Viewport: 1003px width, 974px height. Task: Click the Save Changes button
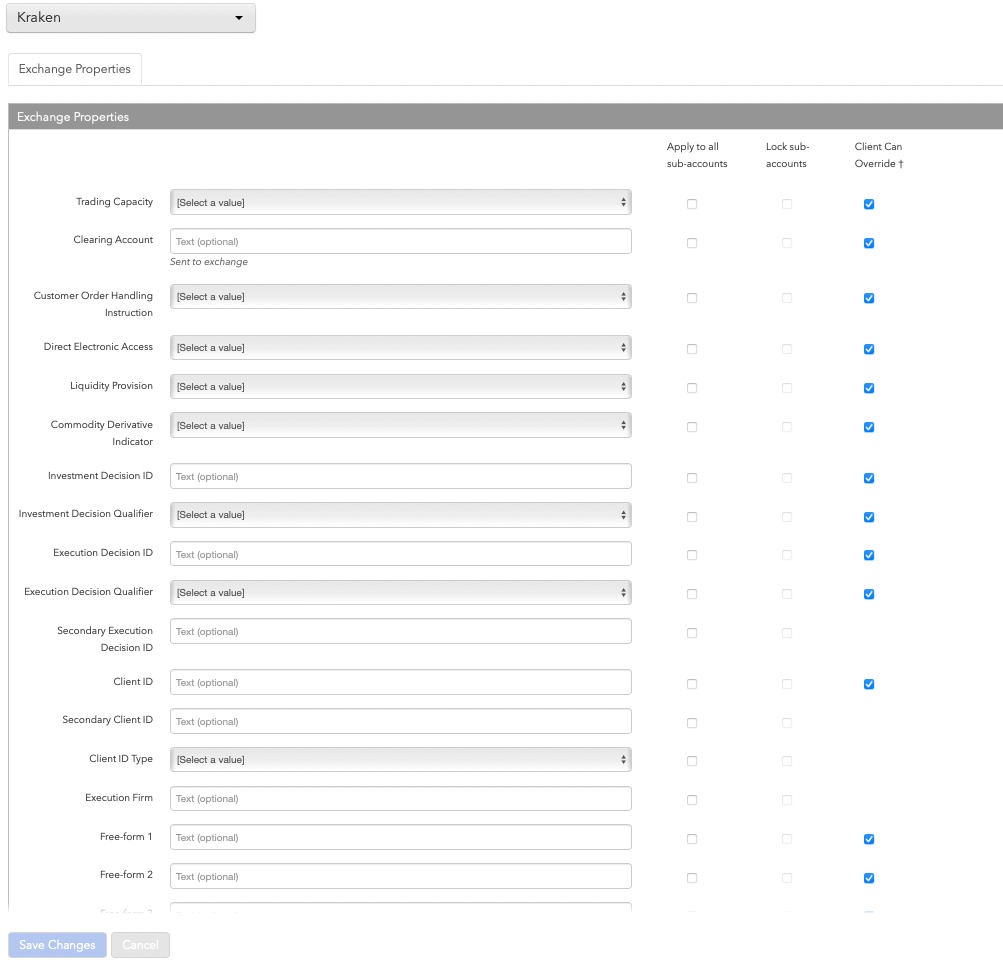pyautogui.click(x=57, y=945)
